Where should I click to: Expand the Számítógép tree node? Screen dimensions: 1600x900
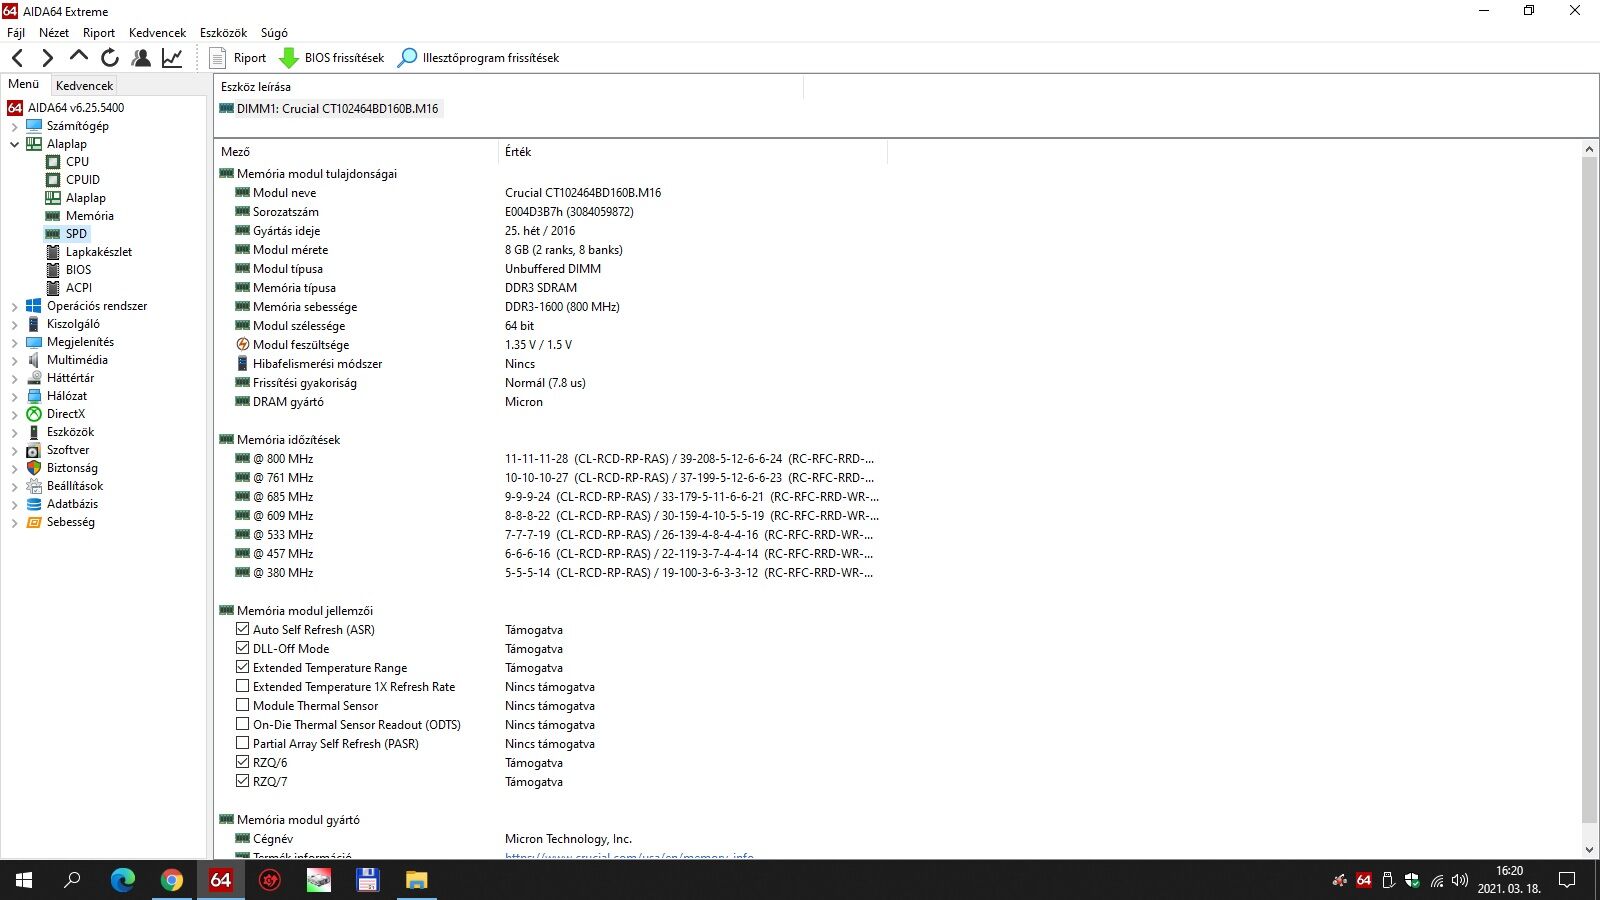click(x=14, y=126)
